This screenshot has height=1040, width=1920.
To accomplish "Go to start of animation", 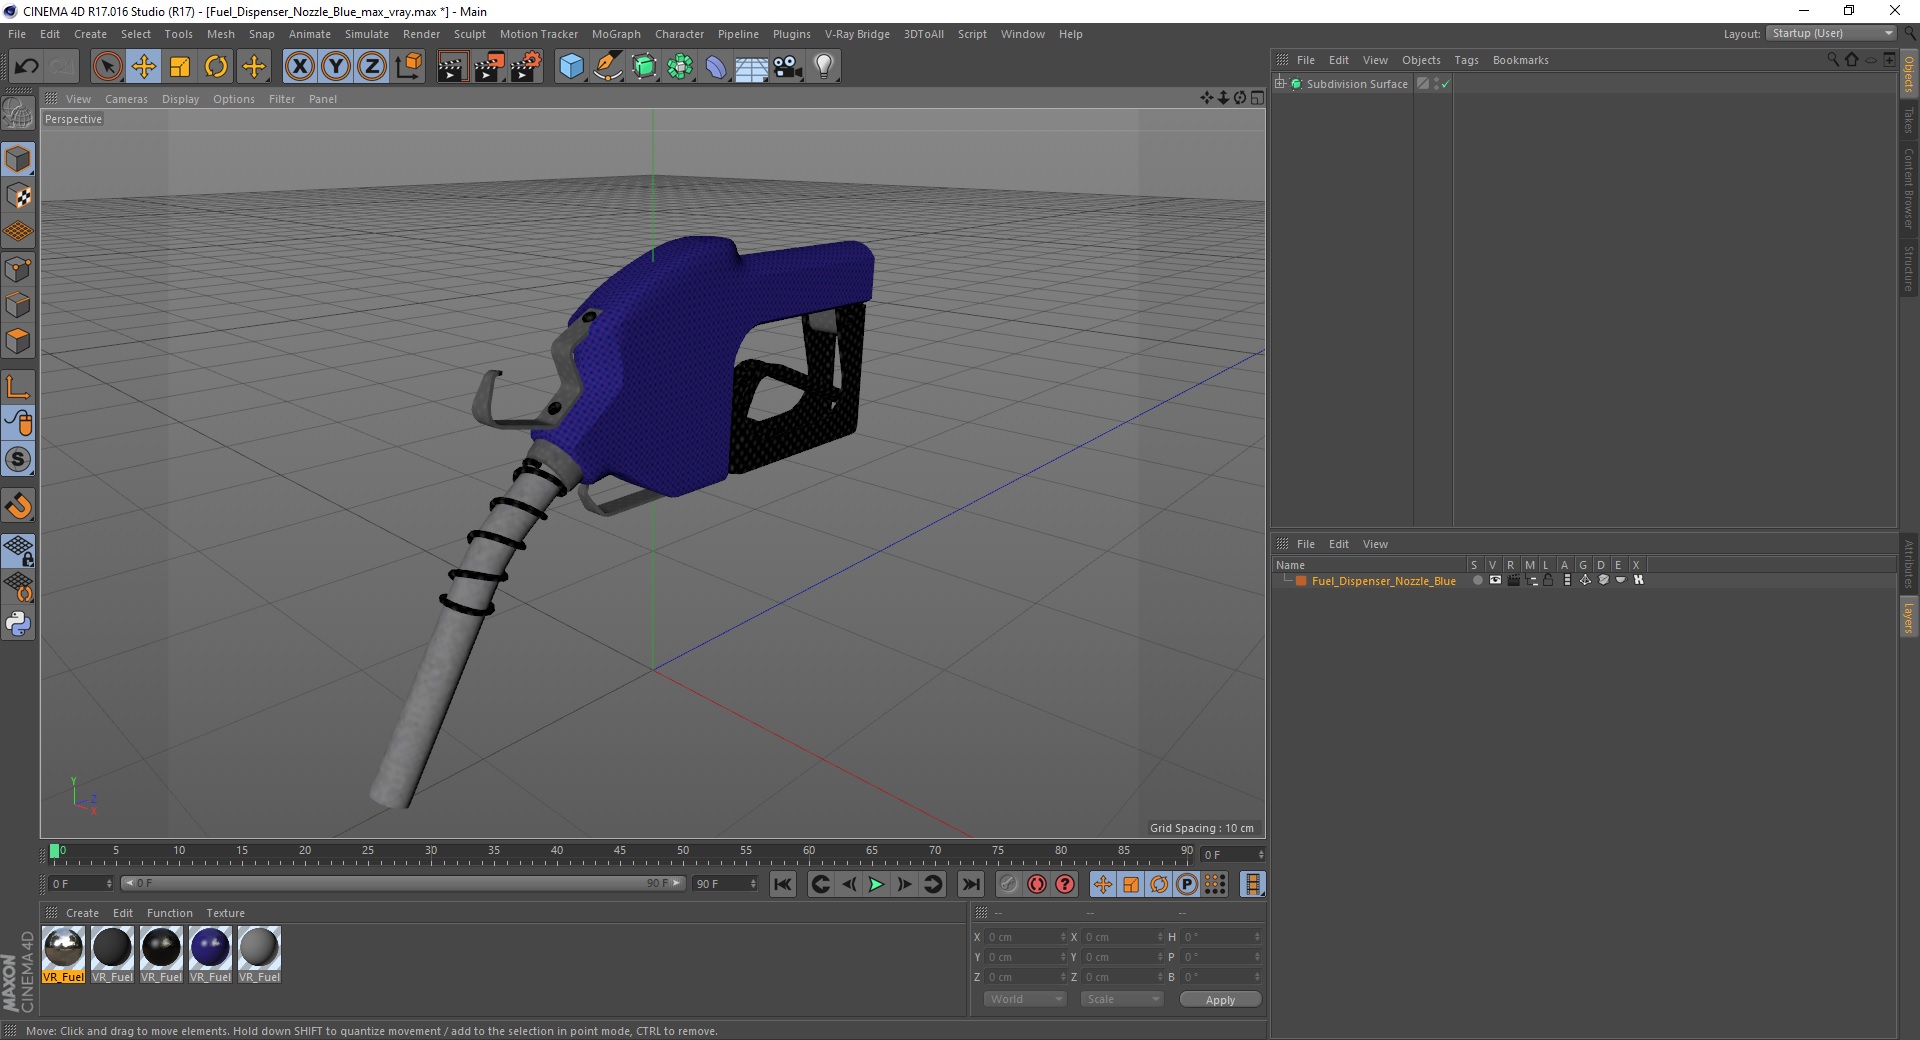I will pyautogui.click(x=783, y=884).
